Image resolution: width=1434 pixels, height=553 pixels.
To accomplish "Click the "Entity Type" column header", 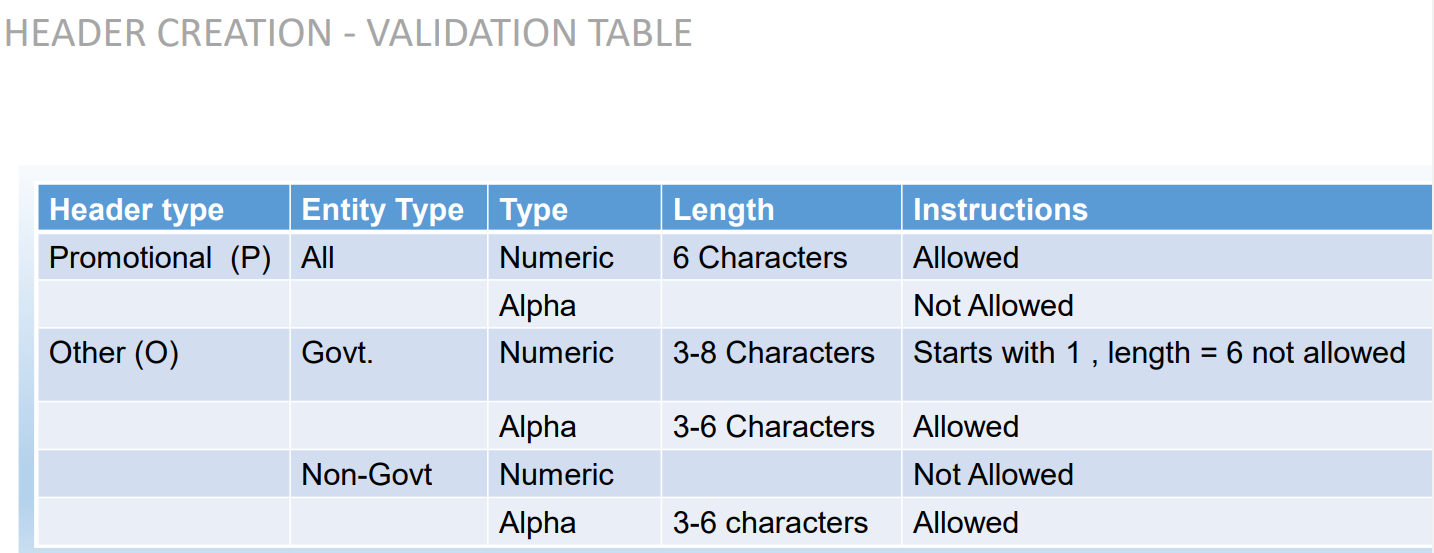I will click(x=382, y=210).
